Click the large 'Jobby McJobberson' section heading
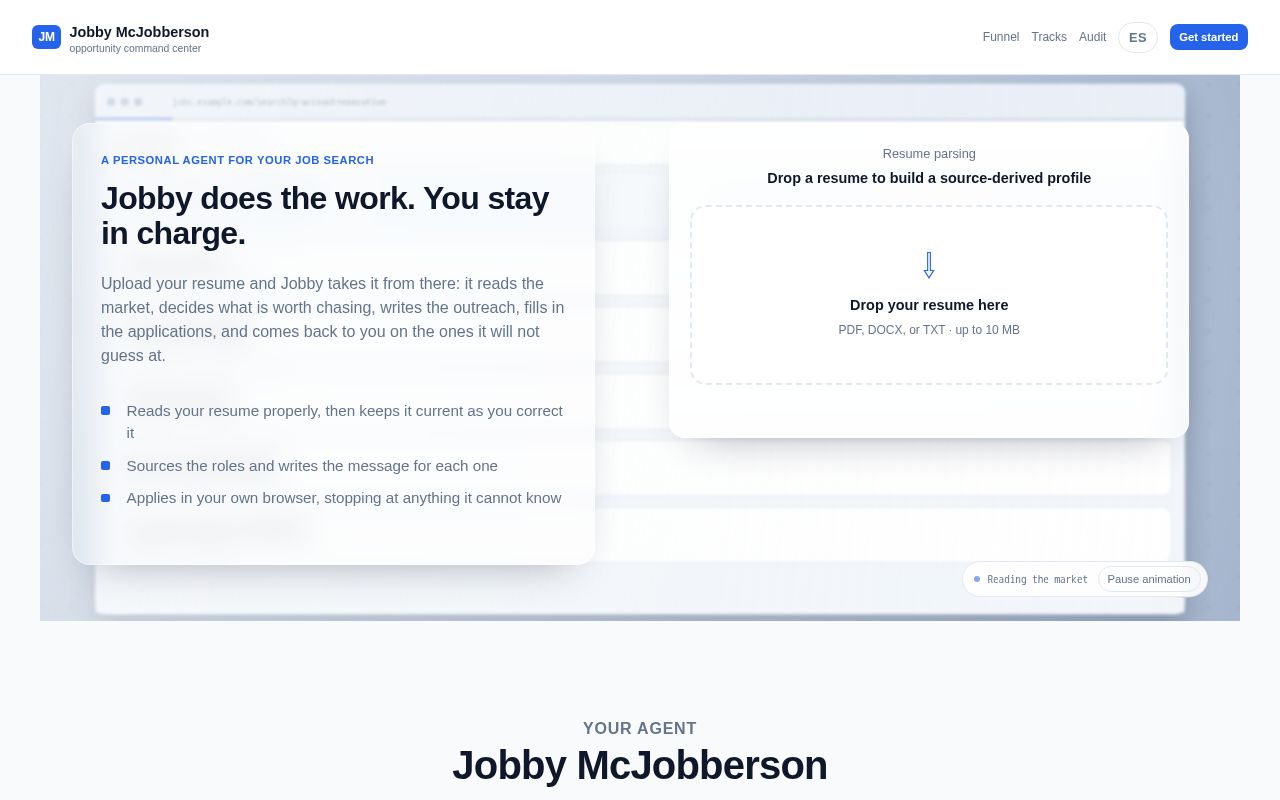 pos(640,765)
